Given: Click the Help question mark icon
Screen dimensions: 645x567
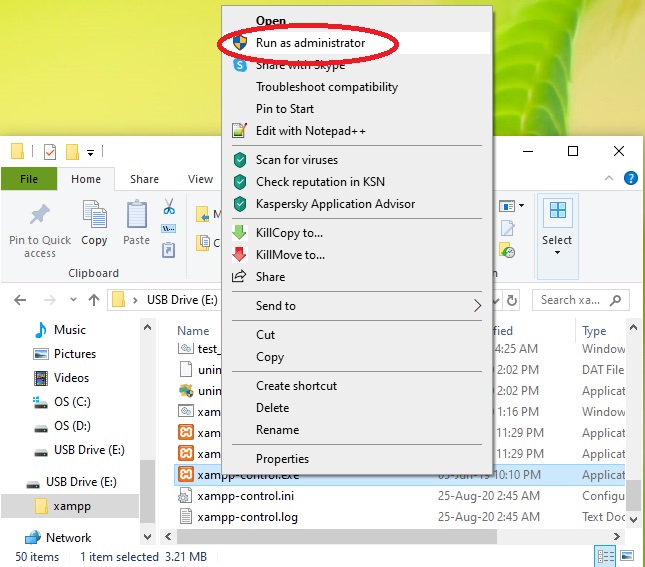Looking at the screenshot, I should (630, 178).
